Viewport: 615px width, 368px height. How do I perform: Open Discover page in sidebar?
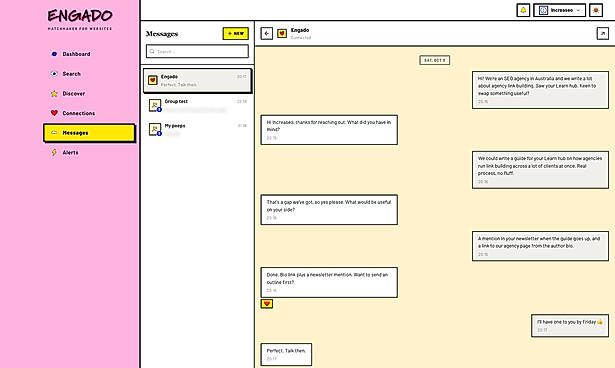click(x=74, y=93)
